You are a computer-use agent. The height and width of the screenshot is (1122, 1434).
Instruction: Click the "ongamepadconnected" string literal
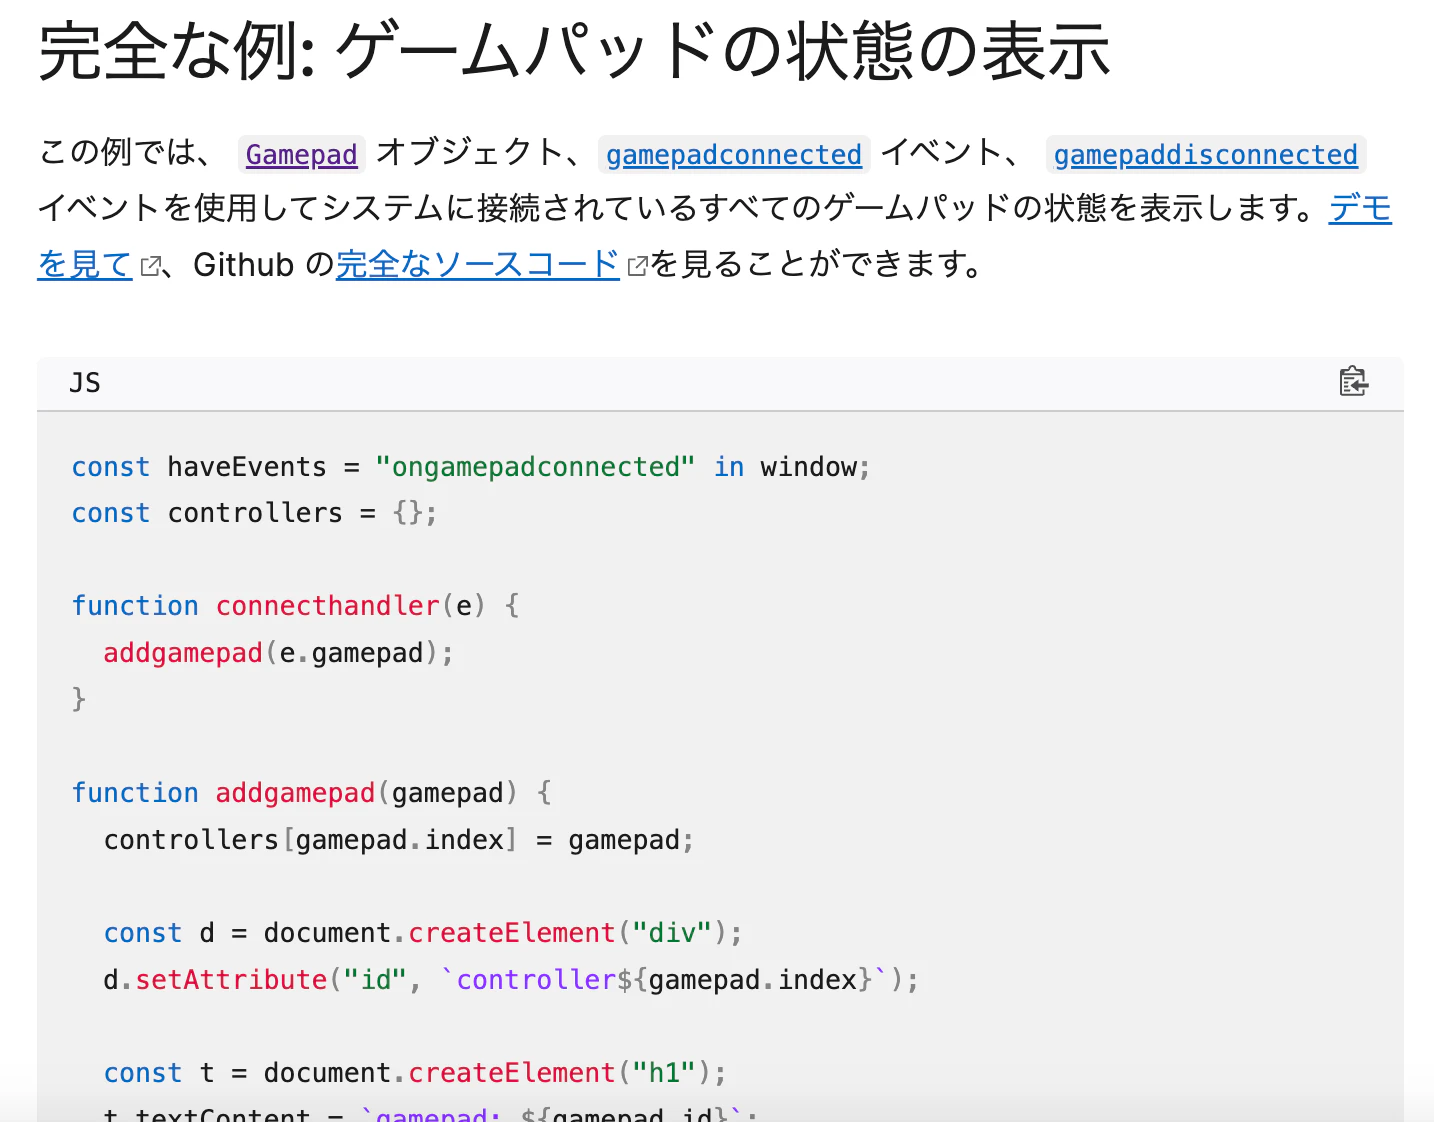[x=535, y=467]
